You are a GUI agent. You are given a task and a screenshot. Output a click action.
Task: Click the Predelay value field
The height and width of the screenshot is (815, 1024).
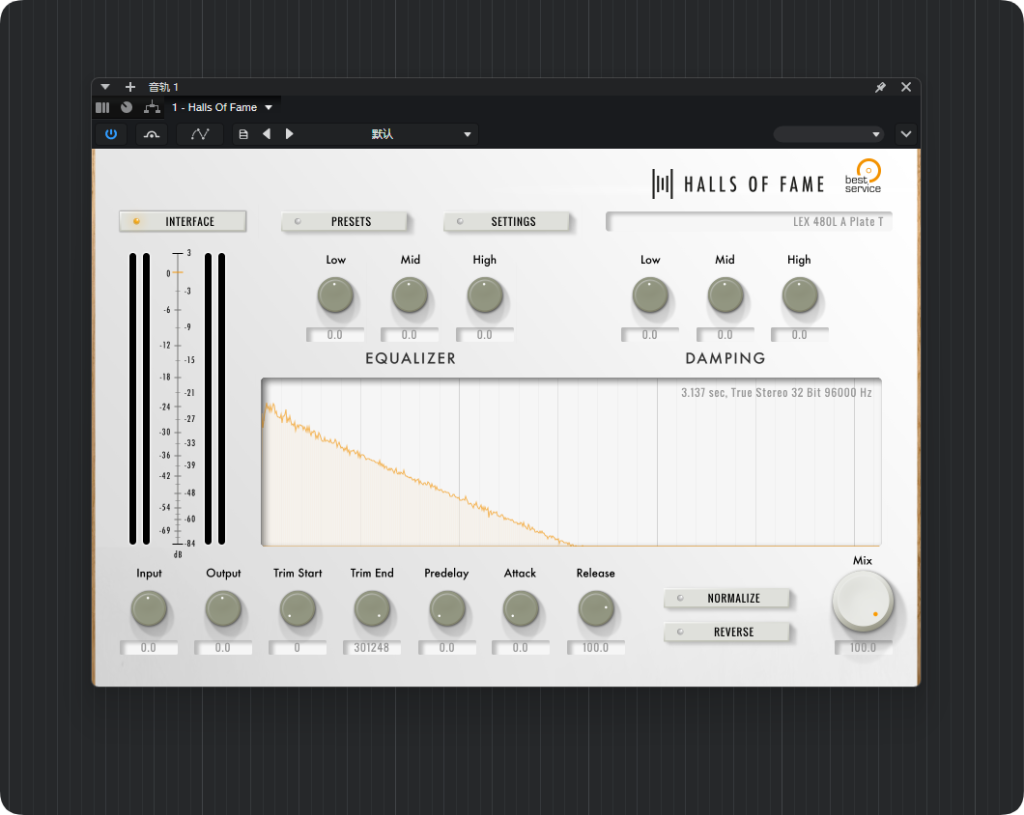click(447, 648)
